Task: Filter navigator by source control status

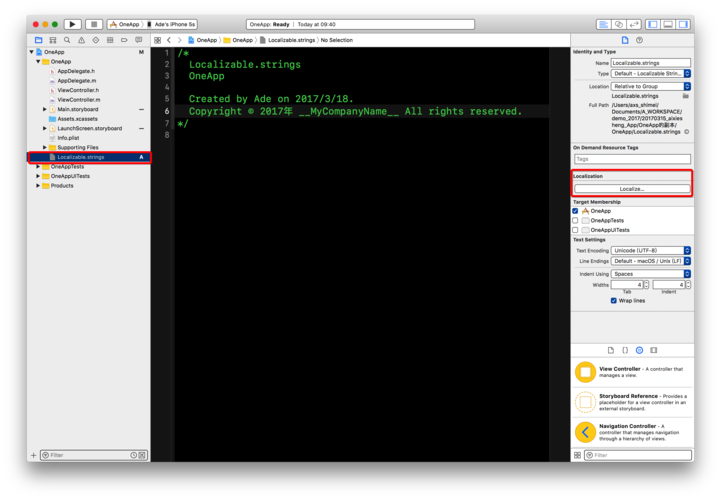Action: pos(142,455)
